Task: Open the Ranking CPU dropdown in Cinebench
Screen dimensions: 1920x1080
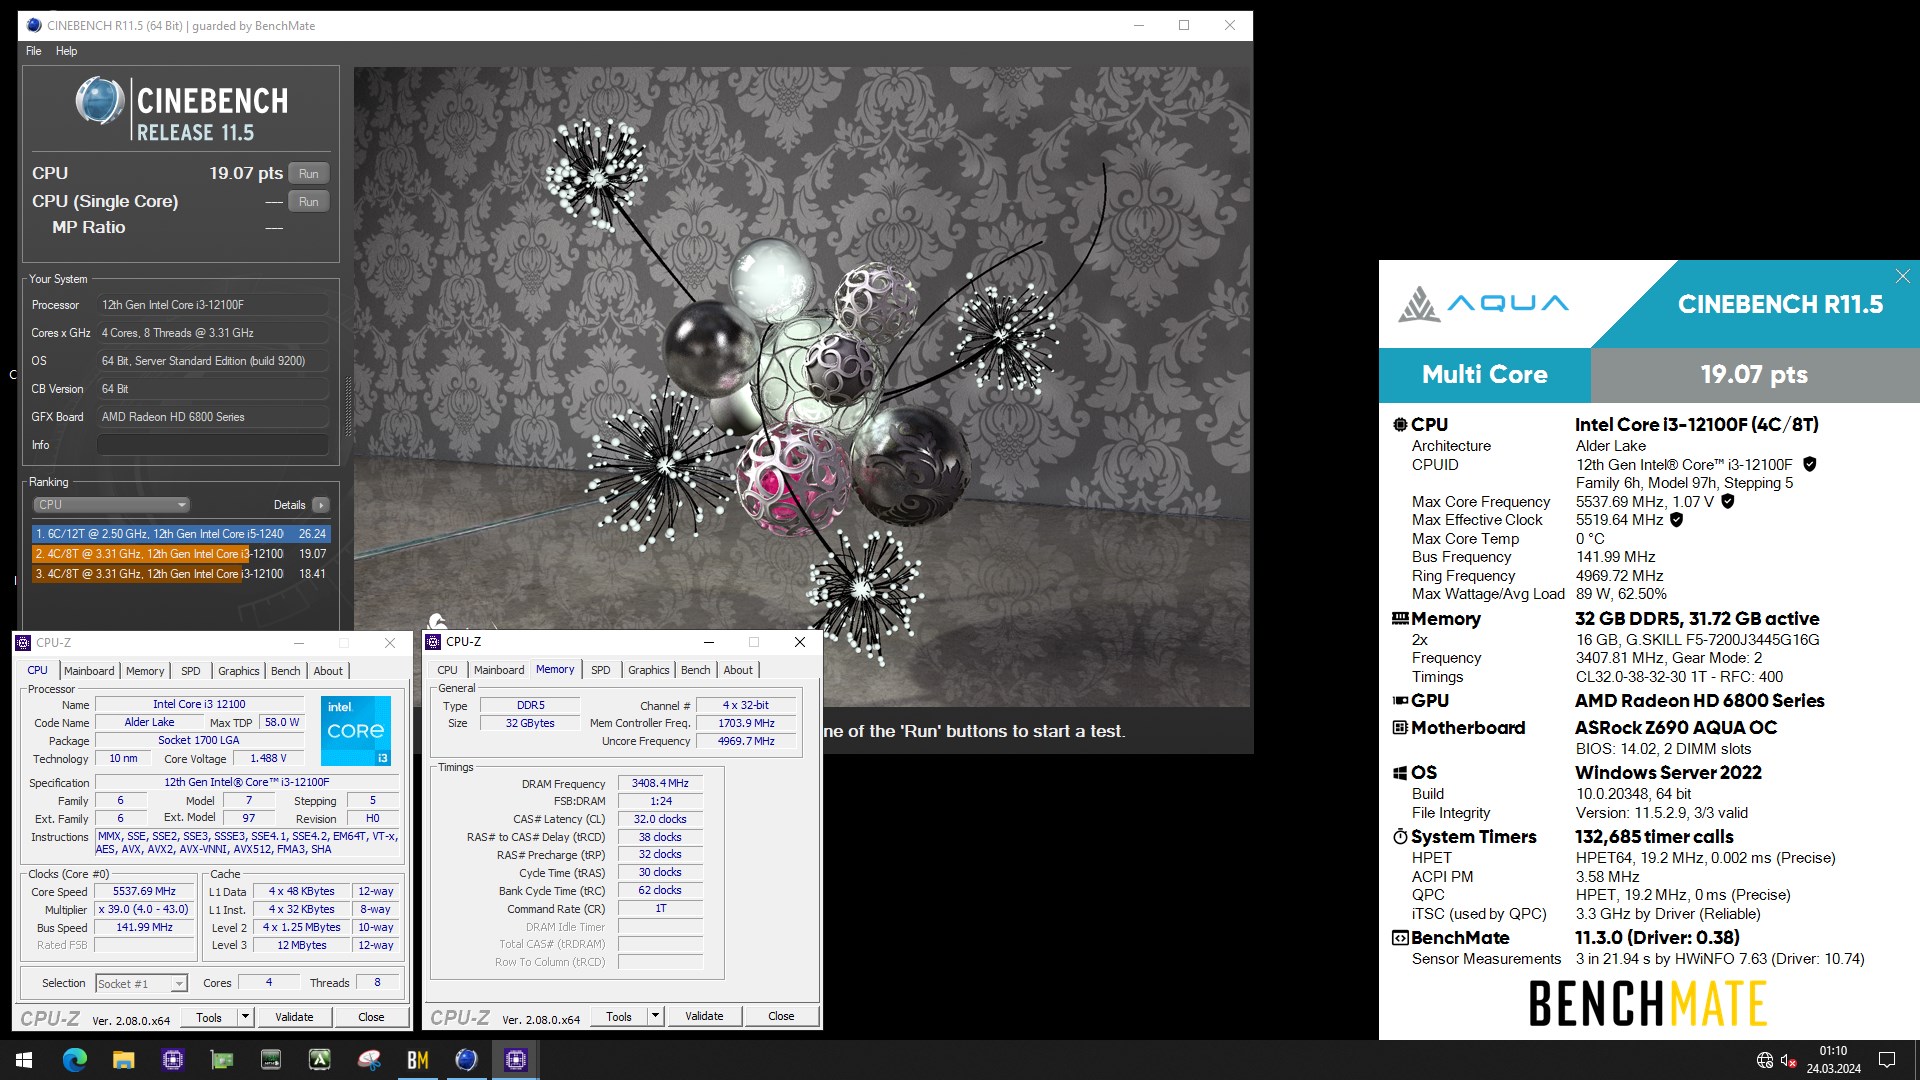Action: [111, 505]
